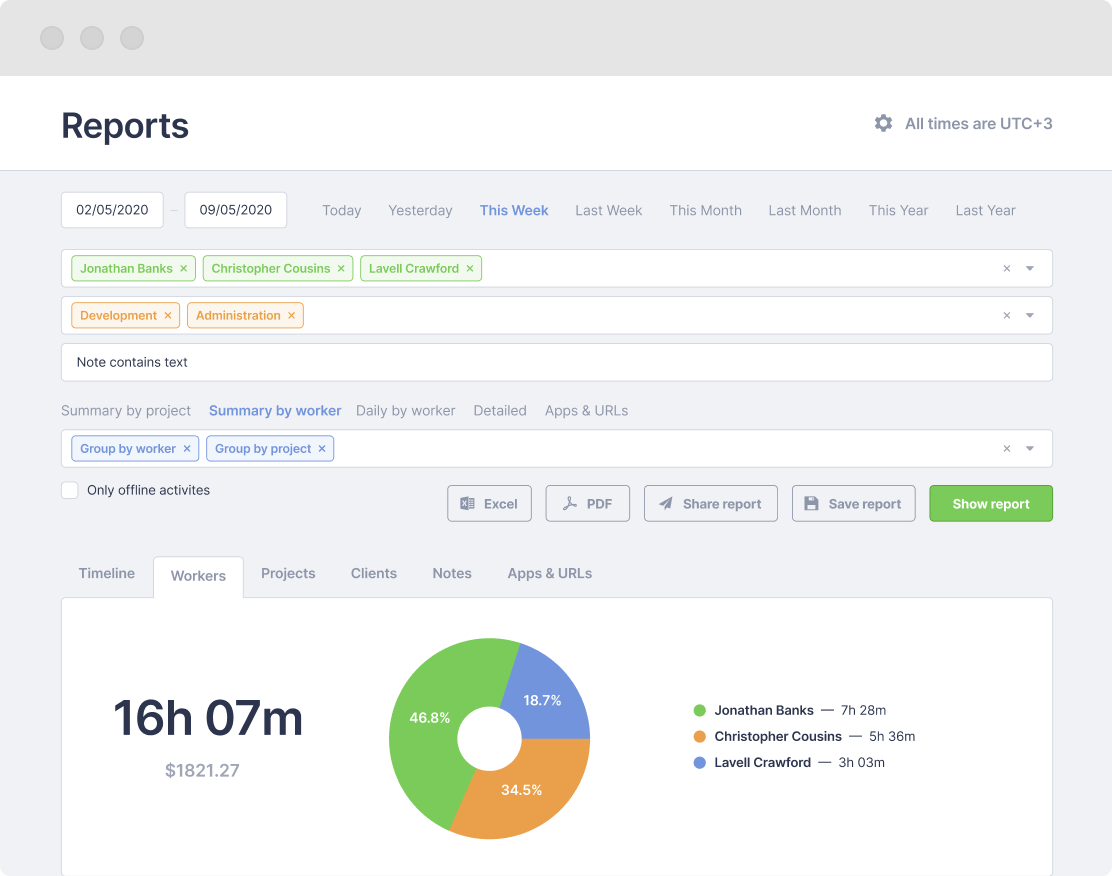
Task: Open the timezone settings gear icon
Action: pyautogui.click(x=883, y=123)
